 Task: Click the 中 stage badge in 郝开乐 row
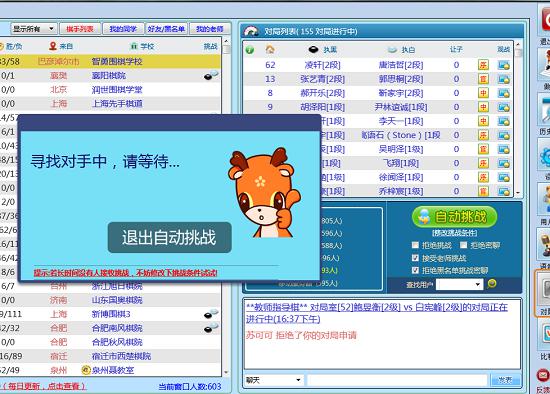click(x=483, y=93)
